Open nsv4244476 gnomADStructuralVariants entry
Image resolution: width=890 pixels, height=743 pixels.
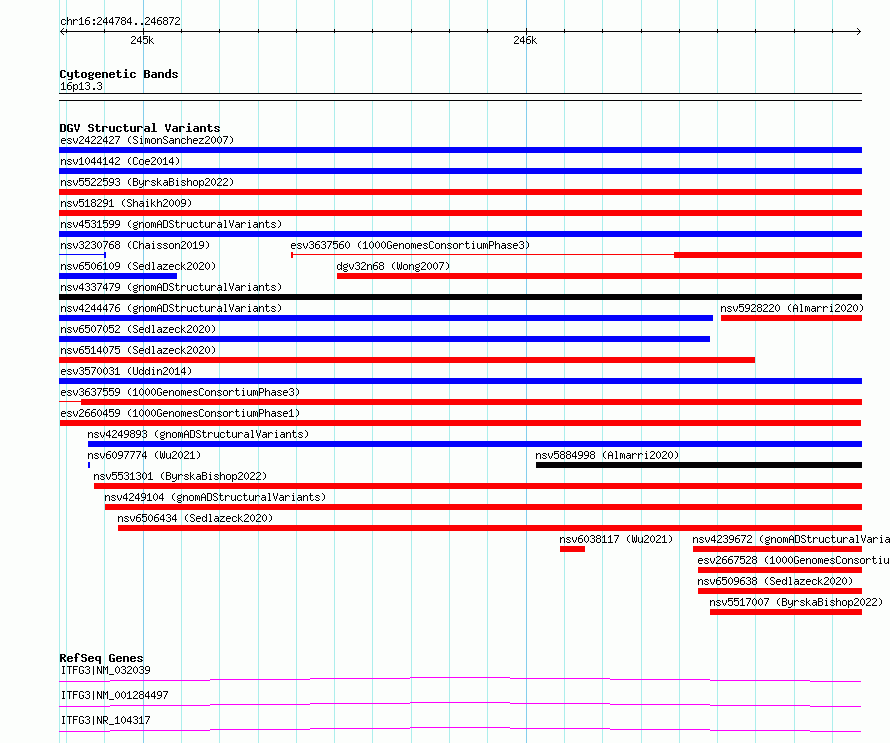click(x=171, y=308)
